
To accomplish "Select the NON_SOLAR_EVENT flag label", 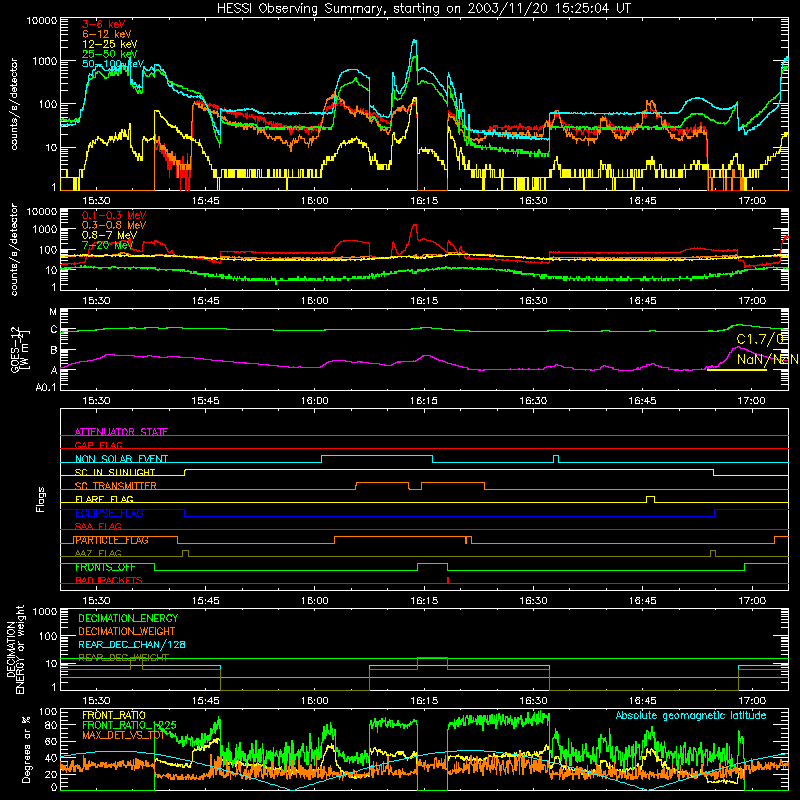I will [121, 459].
